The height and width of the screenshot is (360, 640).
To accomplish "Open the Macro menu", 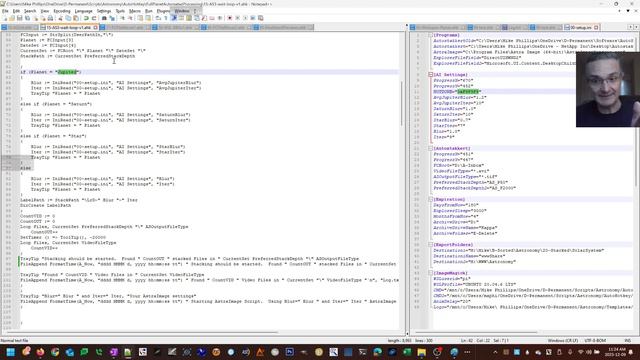I will click(135, 11).
